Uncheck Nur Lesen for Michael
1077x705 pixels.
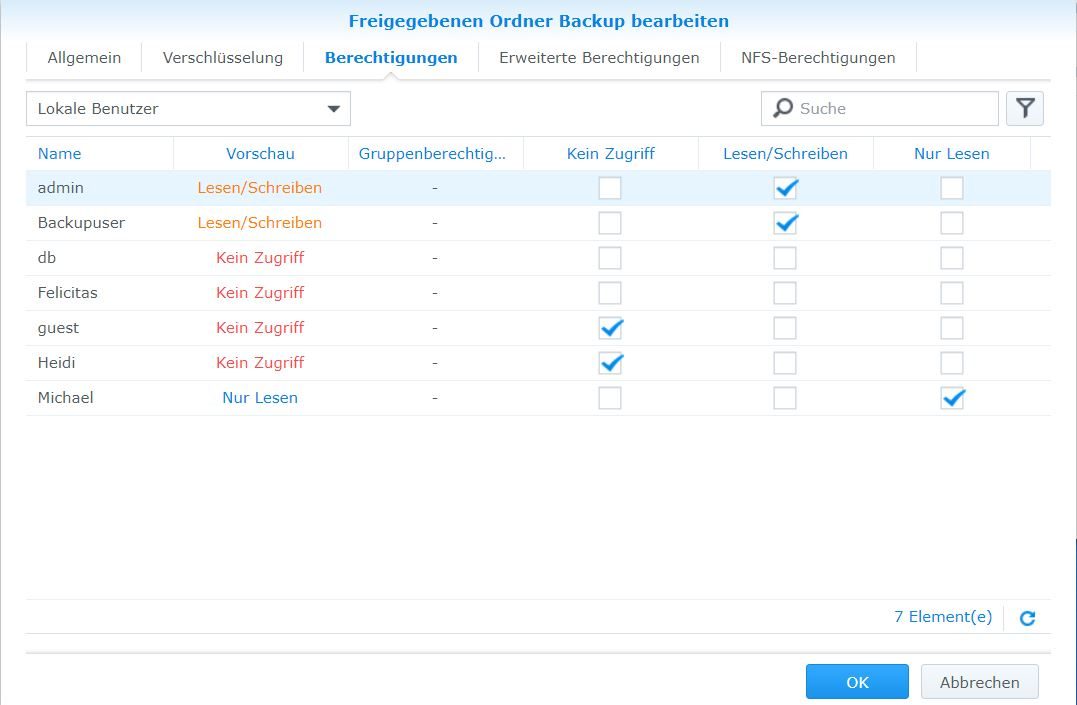point(952,398)
